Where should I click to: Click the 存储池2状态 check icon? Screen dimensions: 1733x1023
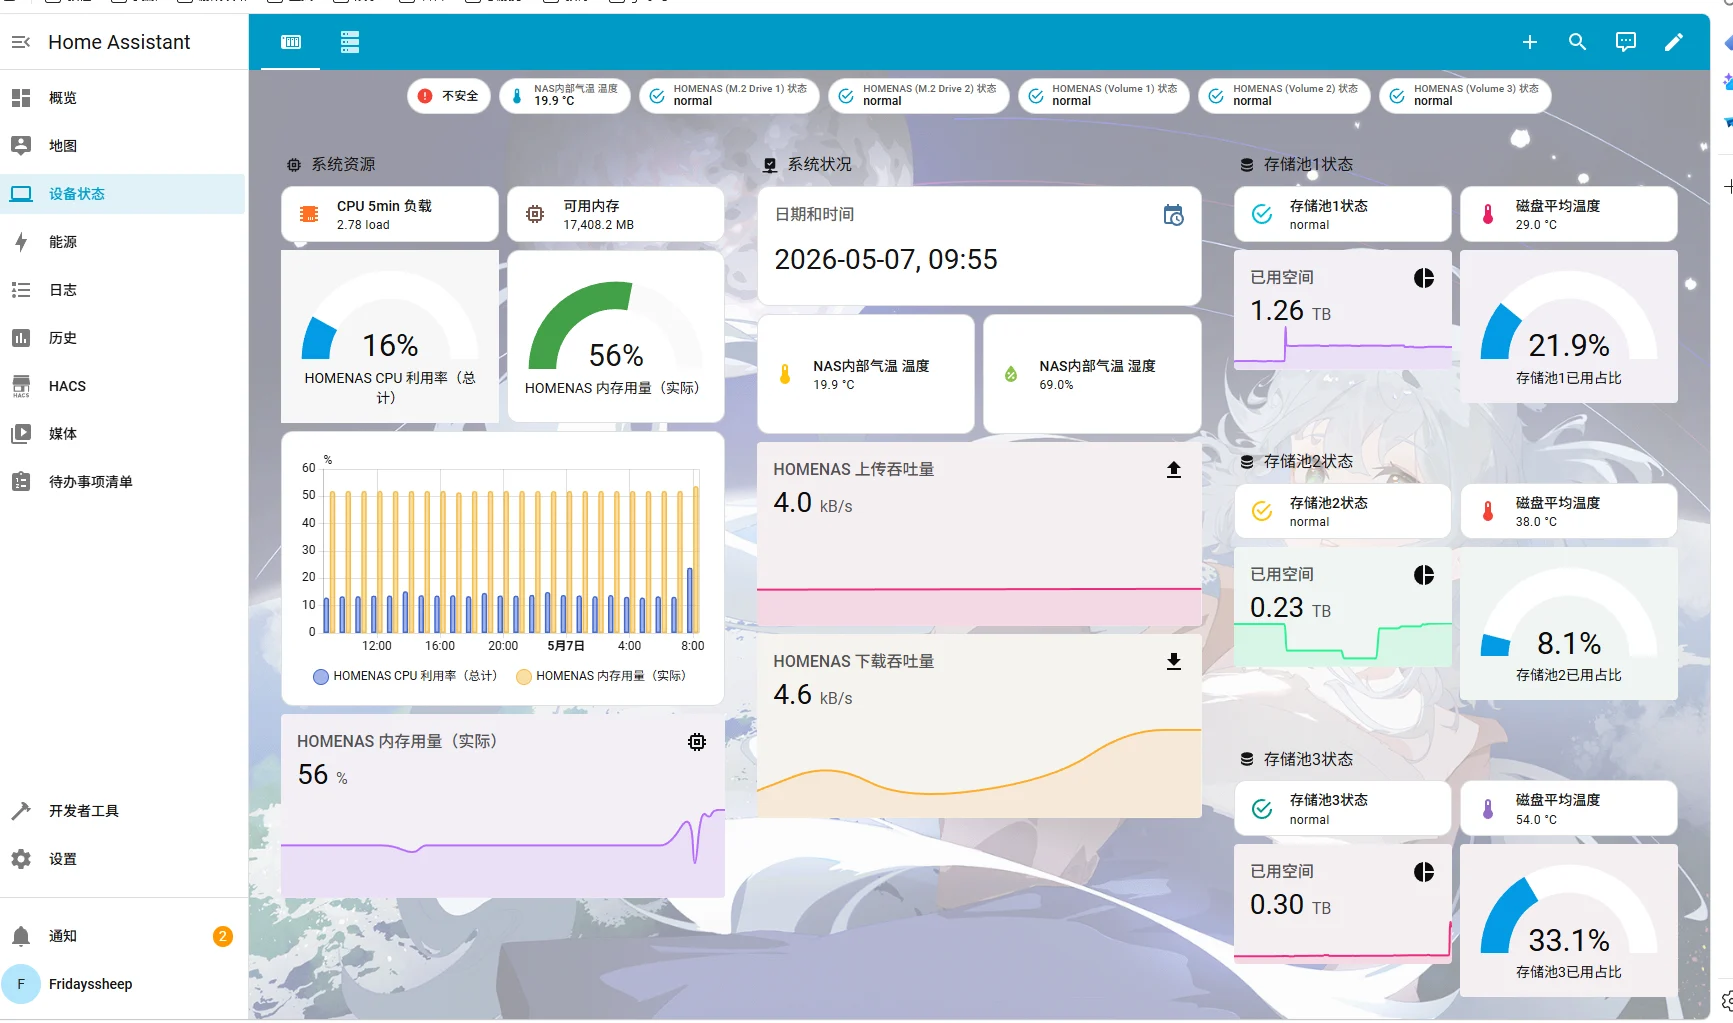coord(1262,511)
